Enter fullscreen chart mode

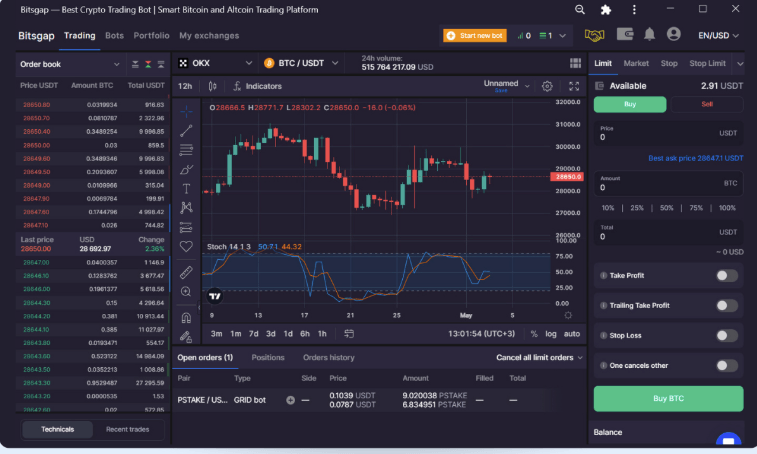pos(574,86)
